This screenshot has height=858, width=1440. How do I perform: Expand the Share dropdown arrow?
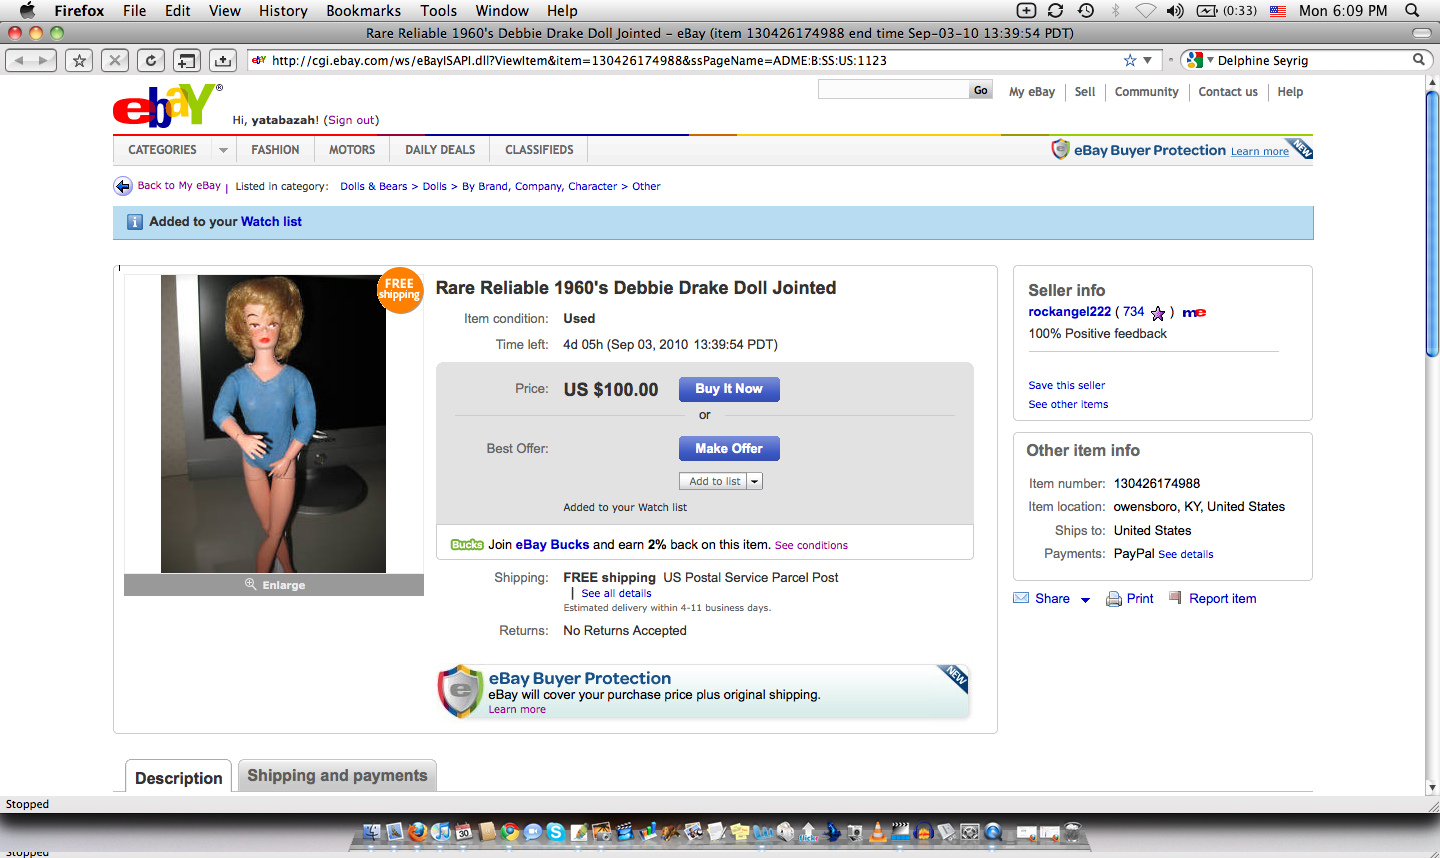click(x=1085, y=599)
